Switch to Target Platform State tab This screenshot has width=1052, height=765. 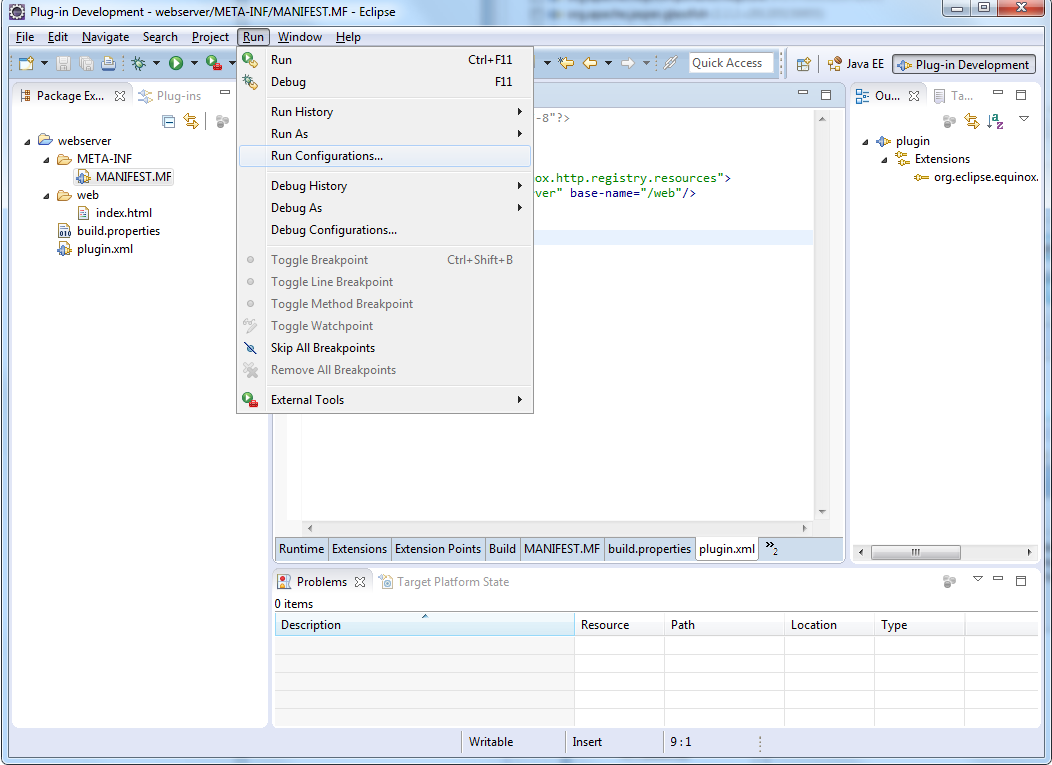[444, 582]
